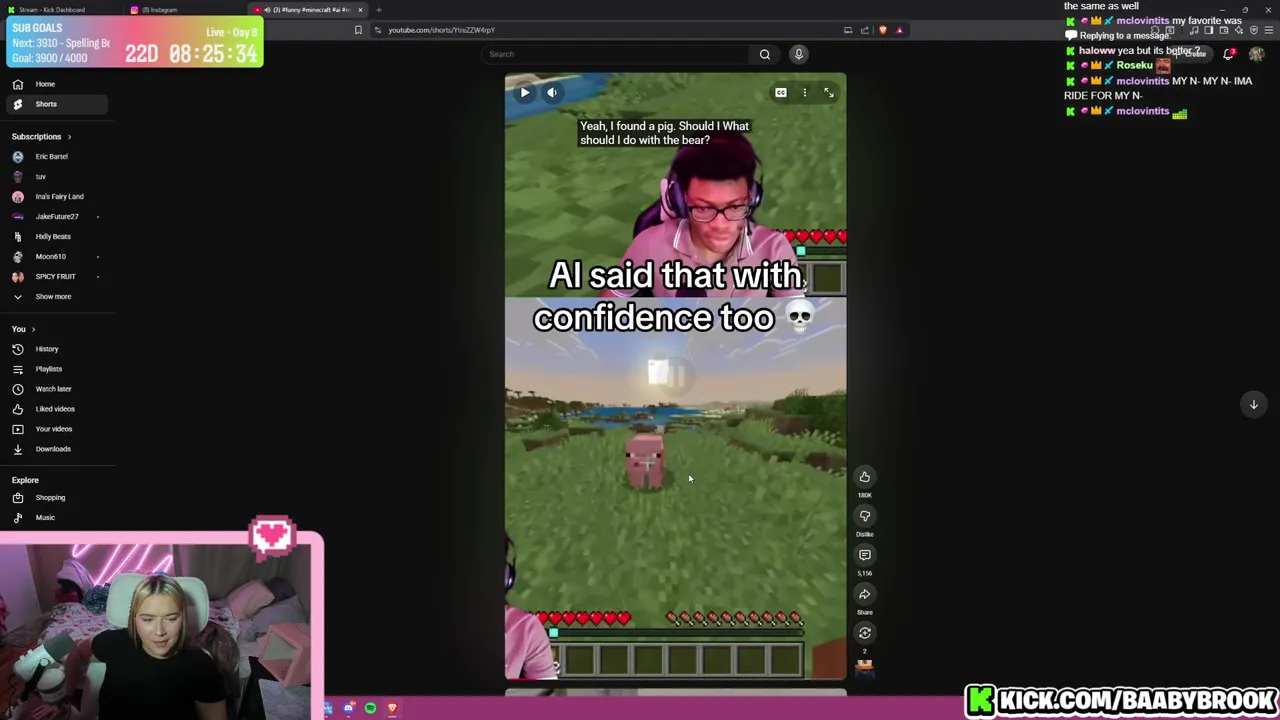Open Liked videos

(57, 409)
